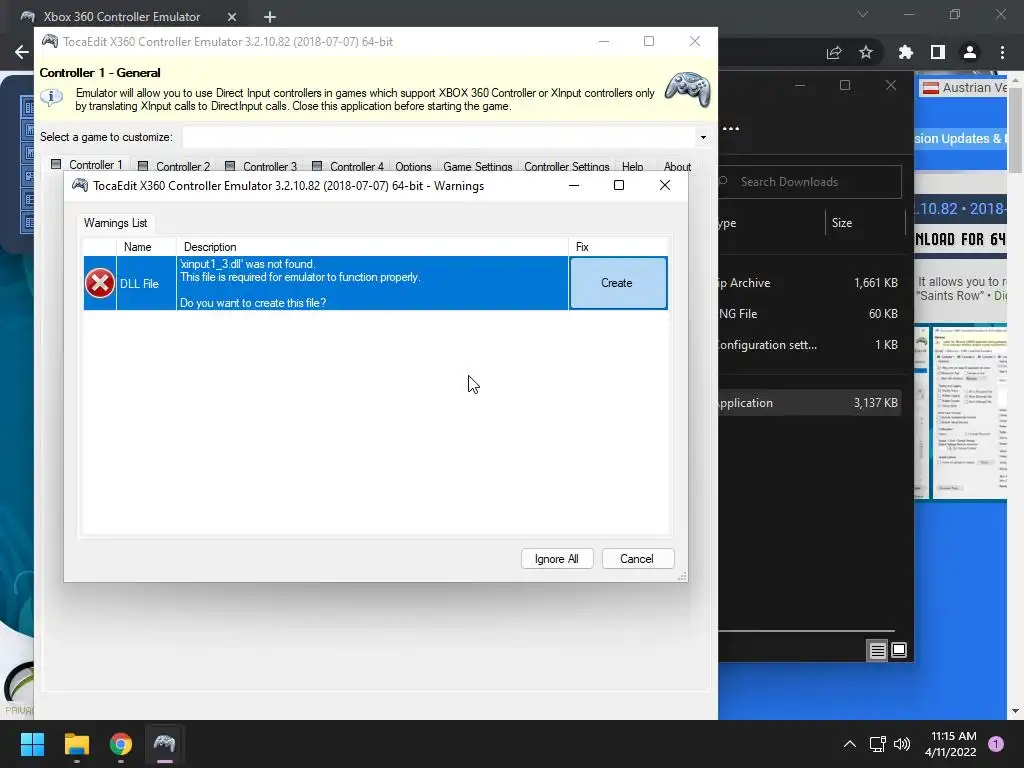Click the share icon in Chrome address bar

click(834, 52)
